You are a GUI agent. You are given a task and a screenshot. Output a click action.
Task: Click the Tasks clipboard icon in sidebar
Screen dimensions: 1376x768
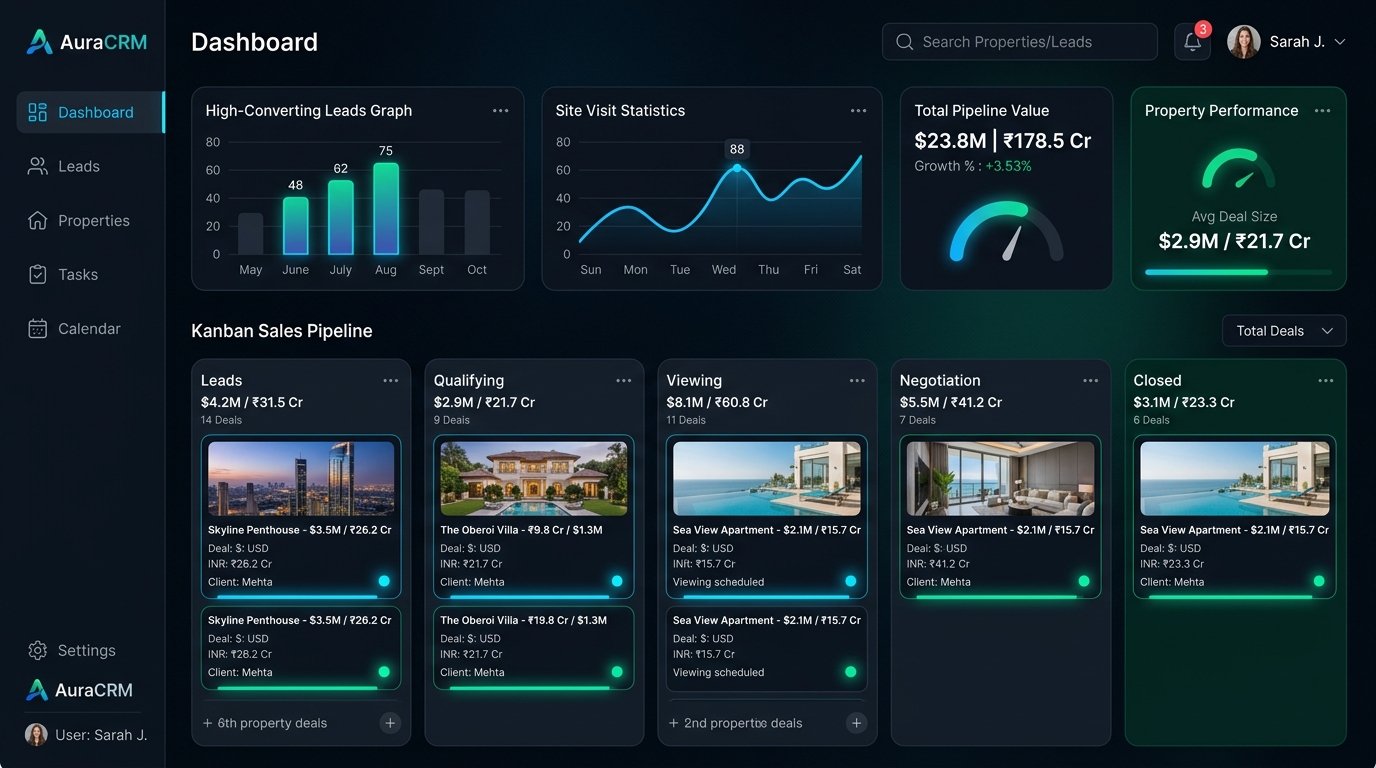[x=37, y=274]
